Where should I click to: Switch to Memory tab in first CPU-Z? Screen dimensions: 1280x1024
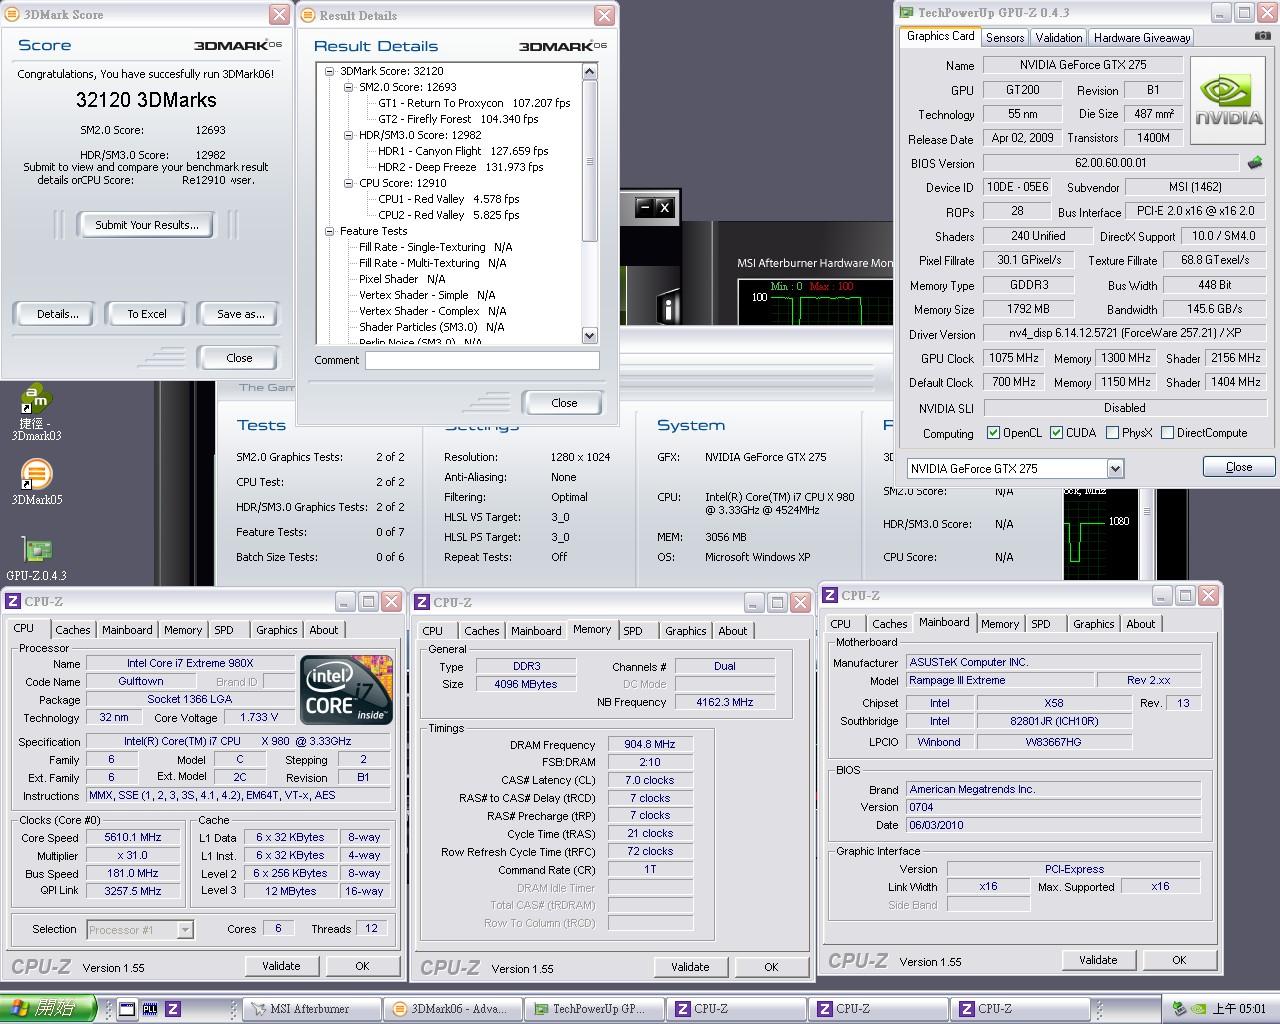point(183,630)
